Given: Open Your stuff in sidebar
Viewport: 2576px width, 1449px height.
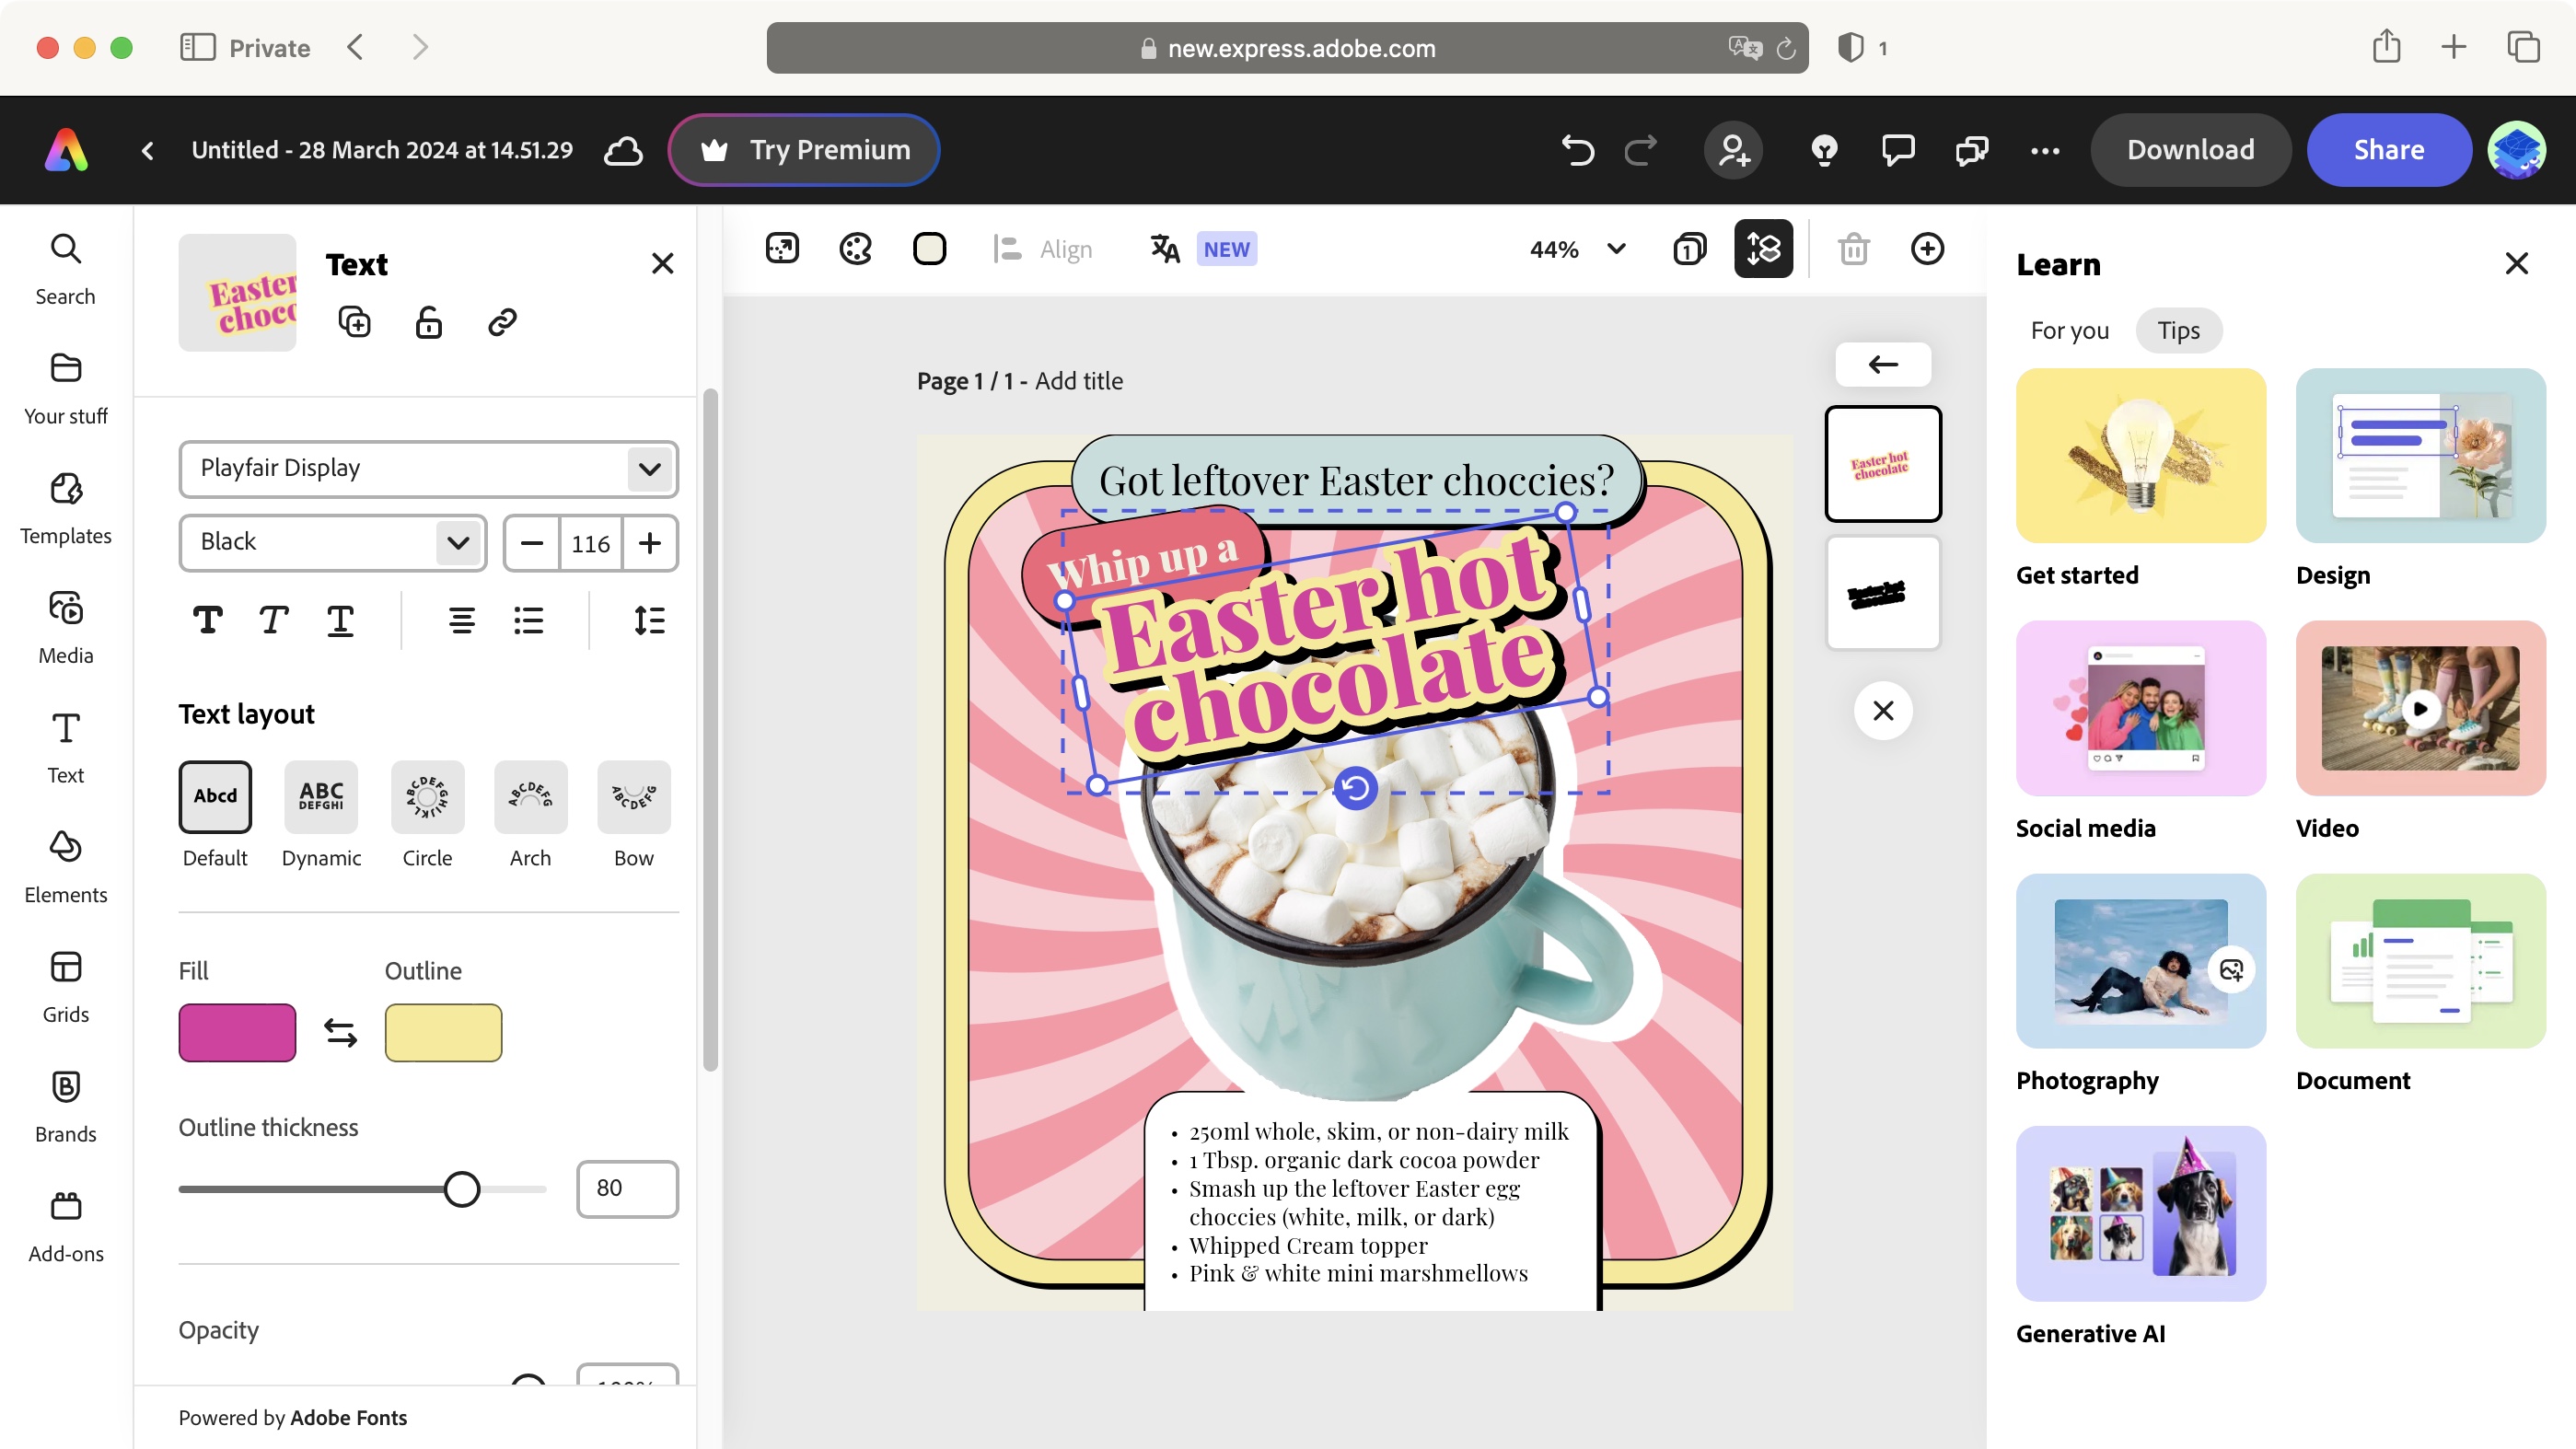Looking at the screenshot, I should coord(66,388).
